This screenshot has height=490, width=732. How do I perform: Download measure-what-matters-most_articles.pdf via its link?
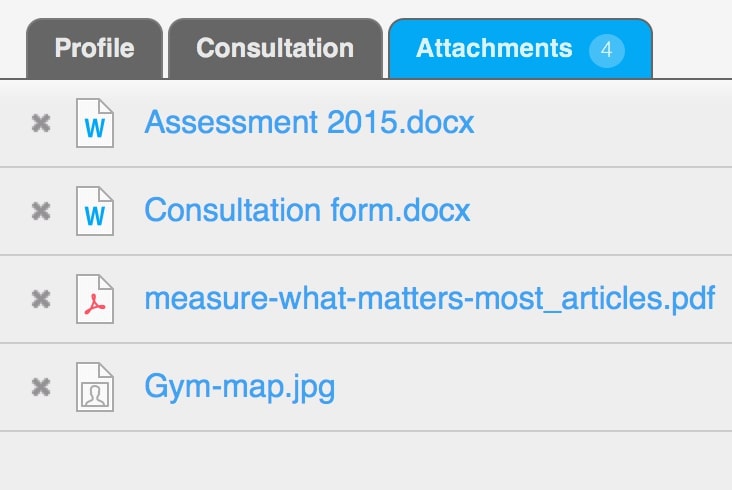coord(429,299)
